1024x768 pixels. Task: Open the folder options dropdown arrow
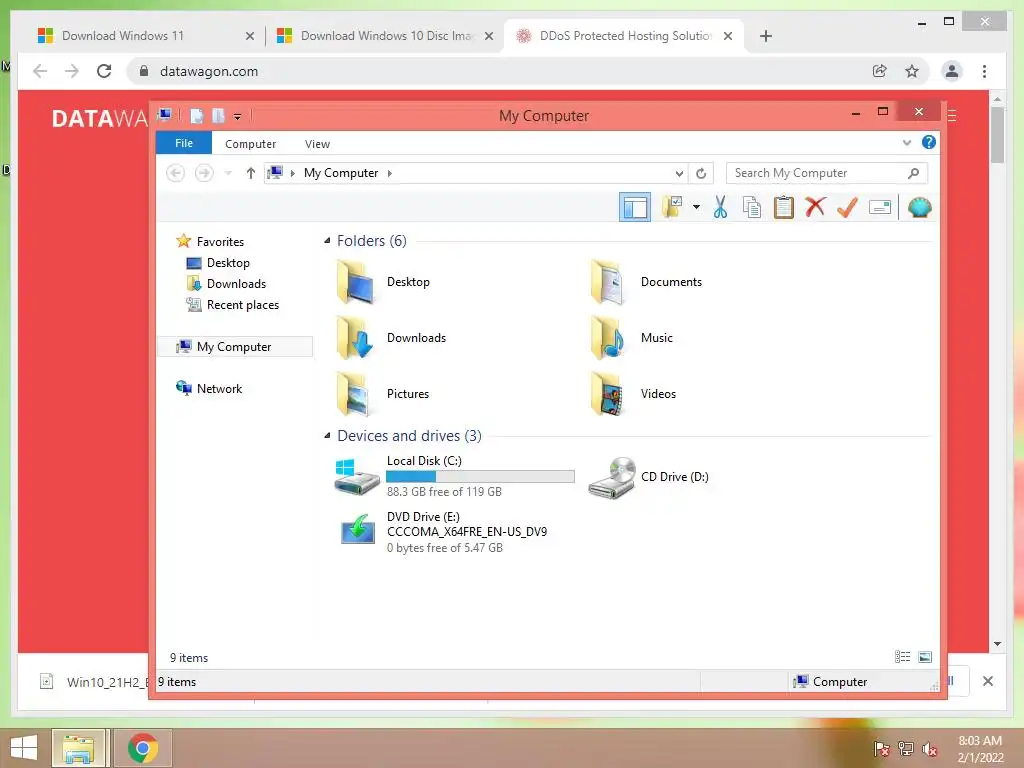click(x=696, y=208)
